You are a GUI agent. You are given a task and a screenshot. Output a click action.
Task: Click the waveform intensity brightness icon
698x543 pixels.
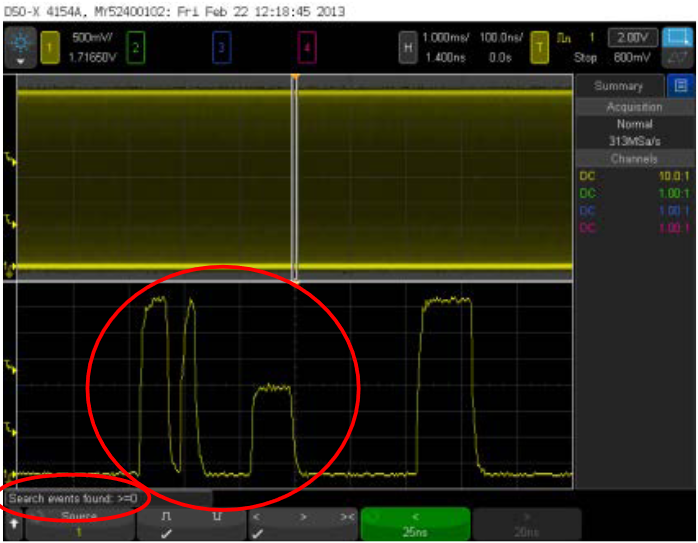(19, 45)
